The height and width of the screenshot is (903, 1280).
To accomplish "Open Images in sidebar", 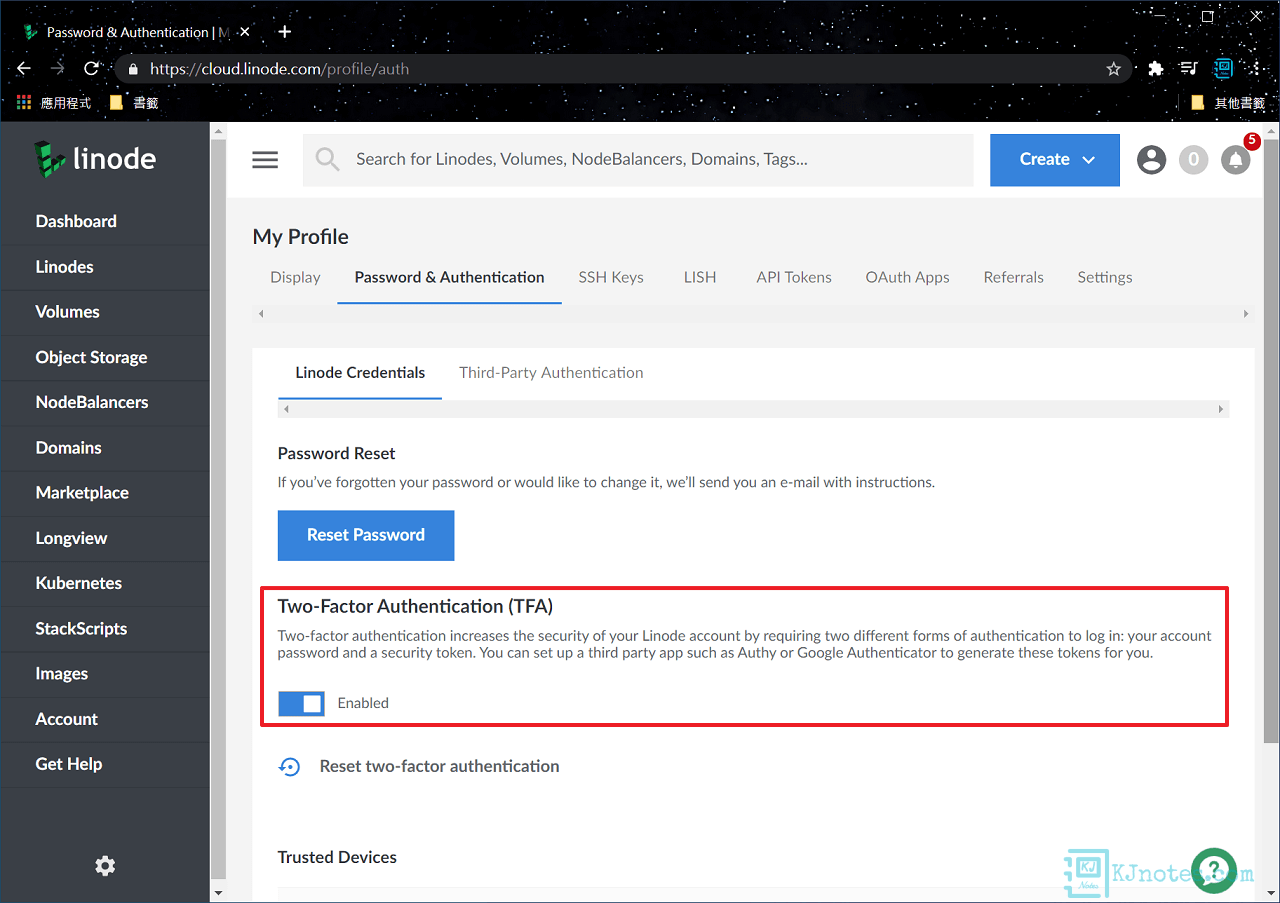I will coord(105,674).
